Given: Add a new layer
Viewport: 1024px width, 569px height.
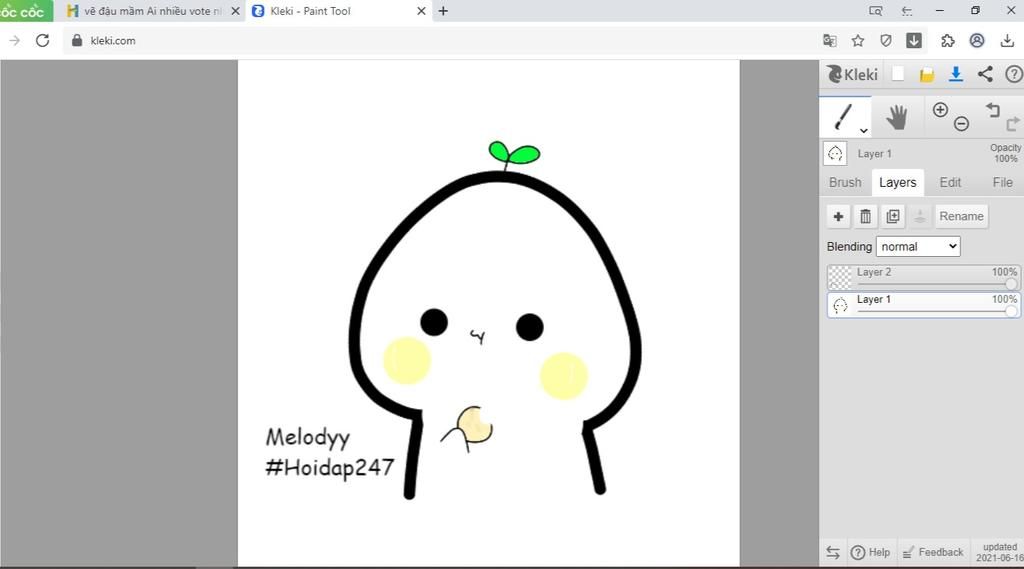Looking at the screenshot, I should (838, 216).
